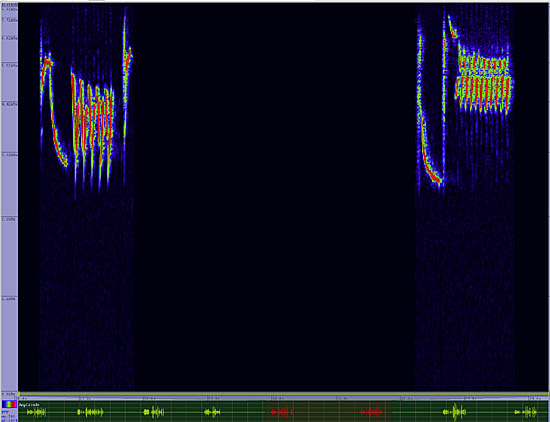Click the frequency axis scale left of the spectrogram
550x422 pixels.
click(9, 198)
